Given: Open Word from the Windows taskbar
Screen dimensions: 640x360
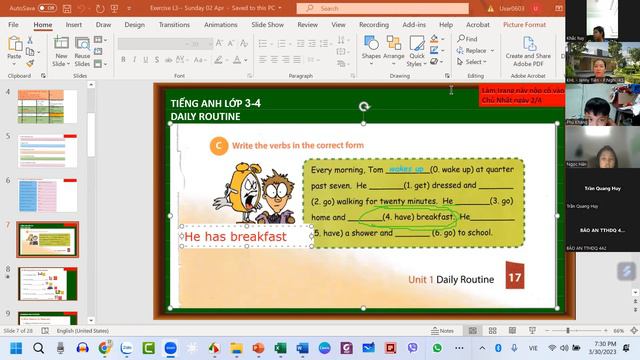Looking at the screenshot, I should tap(302, 348).
